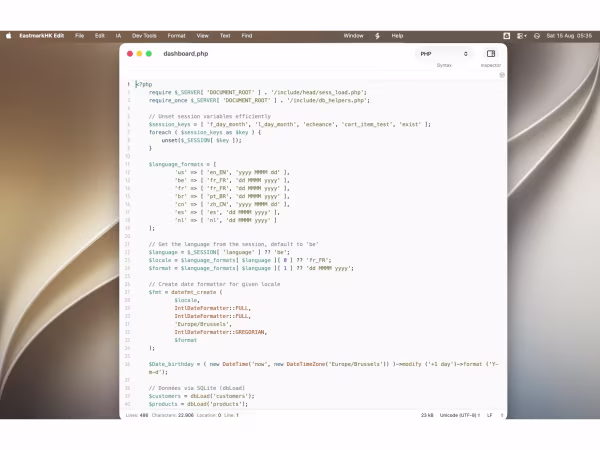The width and height of the screenshot is (600, 450).
Task: Click the $session_keys array line
Action: [290, 124]
